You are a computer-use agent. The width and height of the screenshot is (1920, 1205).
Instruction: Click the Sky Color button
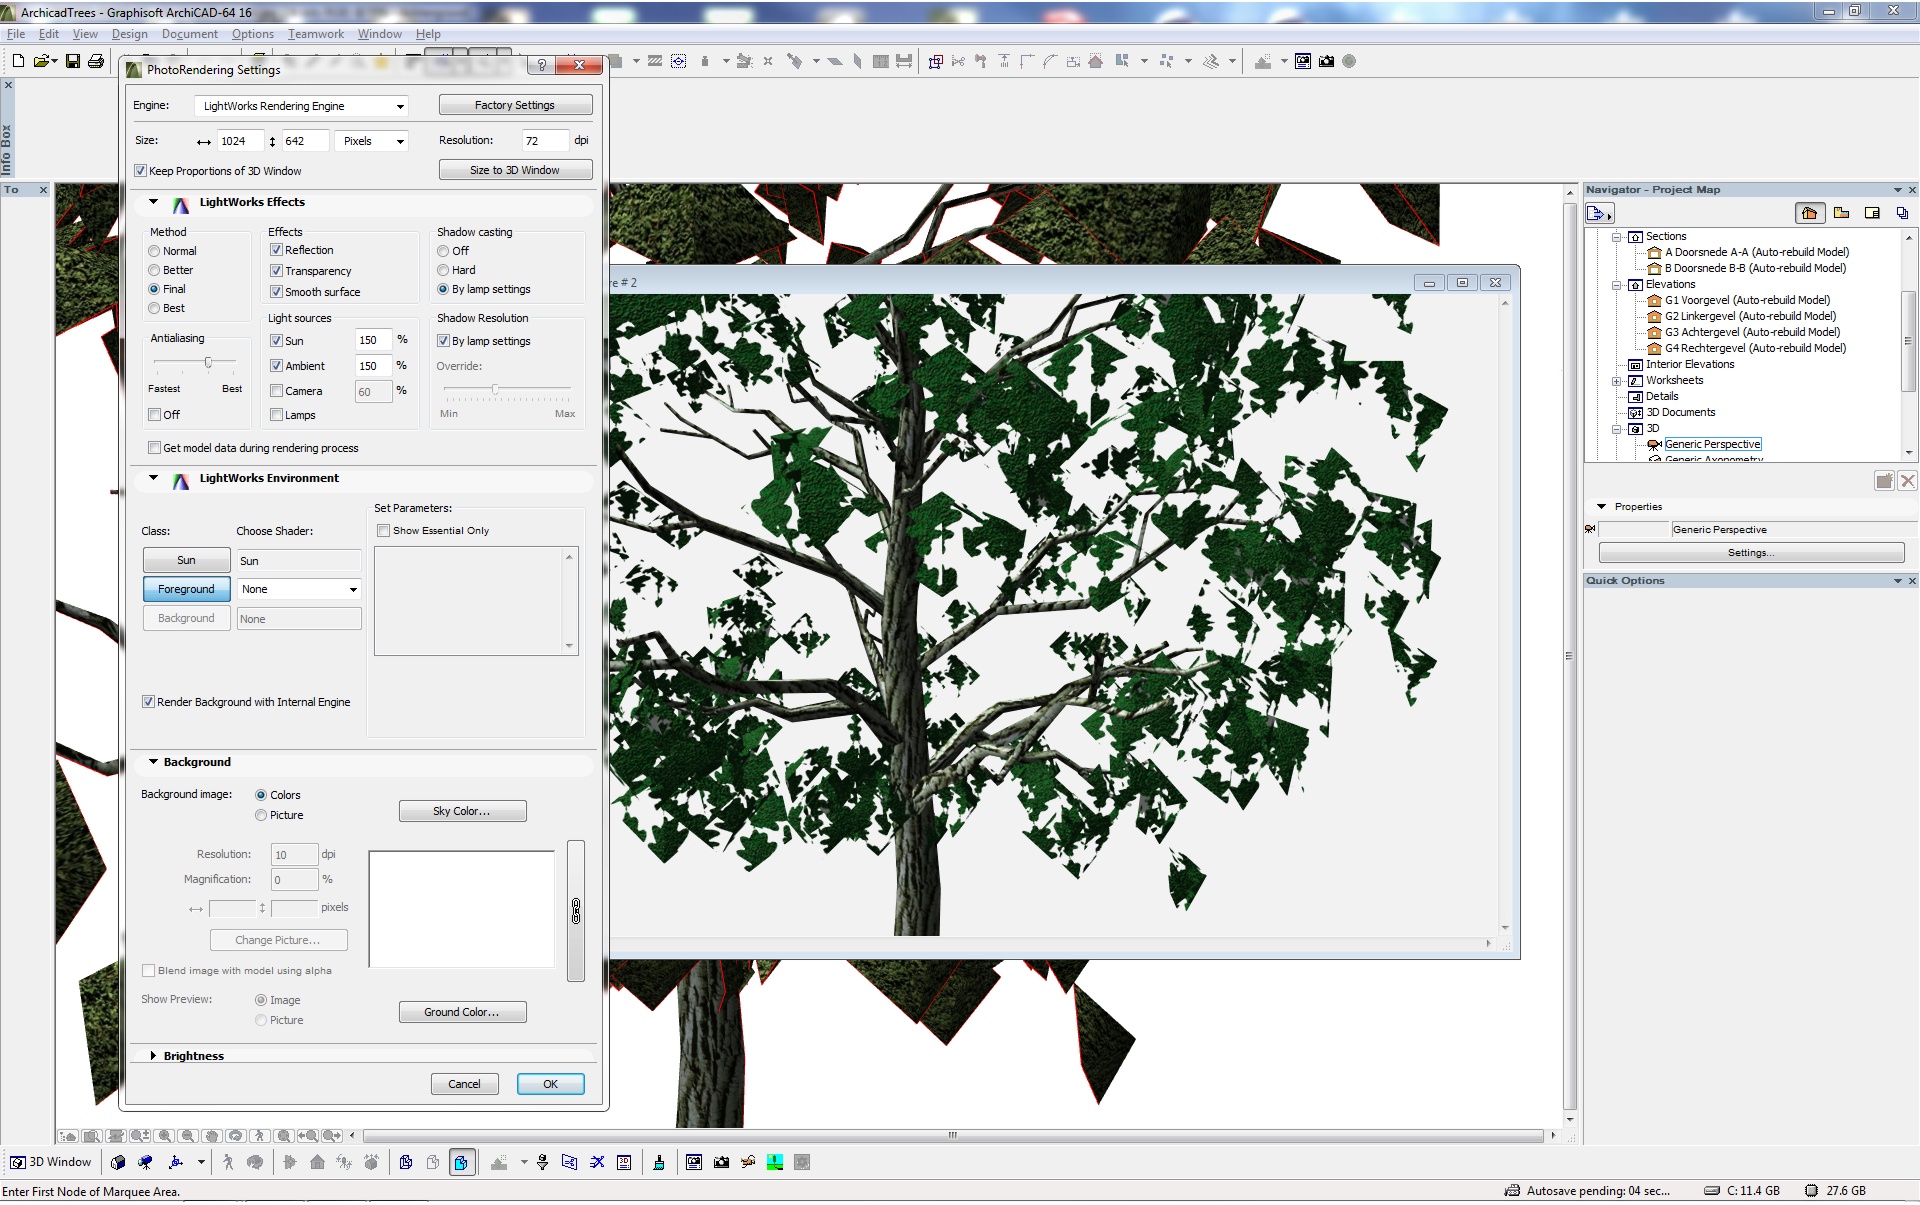[x=462, y=811]
